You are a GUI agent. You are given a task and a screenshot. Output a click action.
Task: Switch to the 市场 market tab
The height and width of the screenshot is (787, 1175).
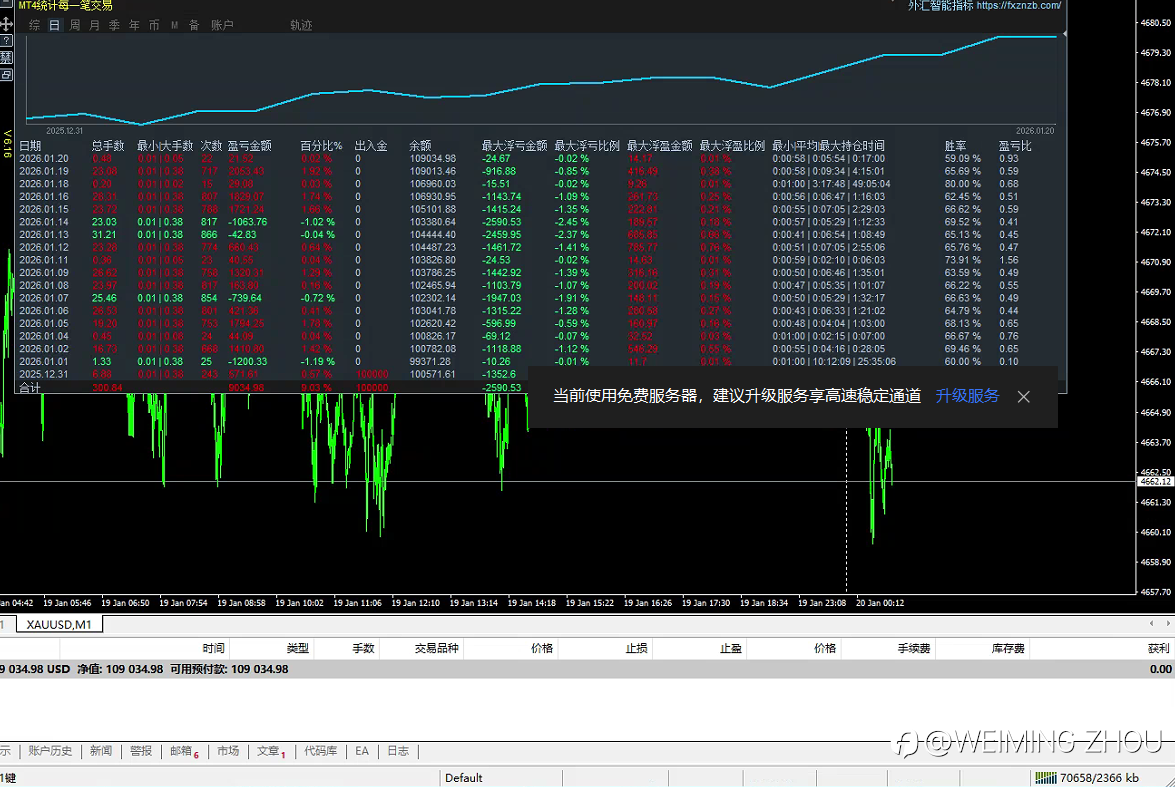pos(228,751)
